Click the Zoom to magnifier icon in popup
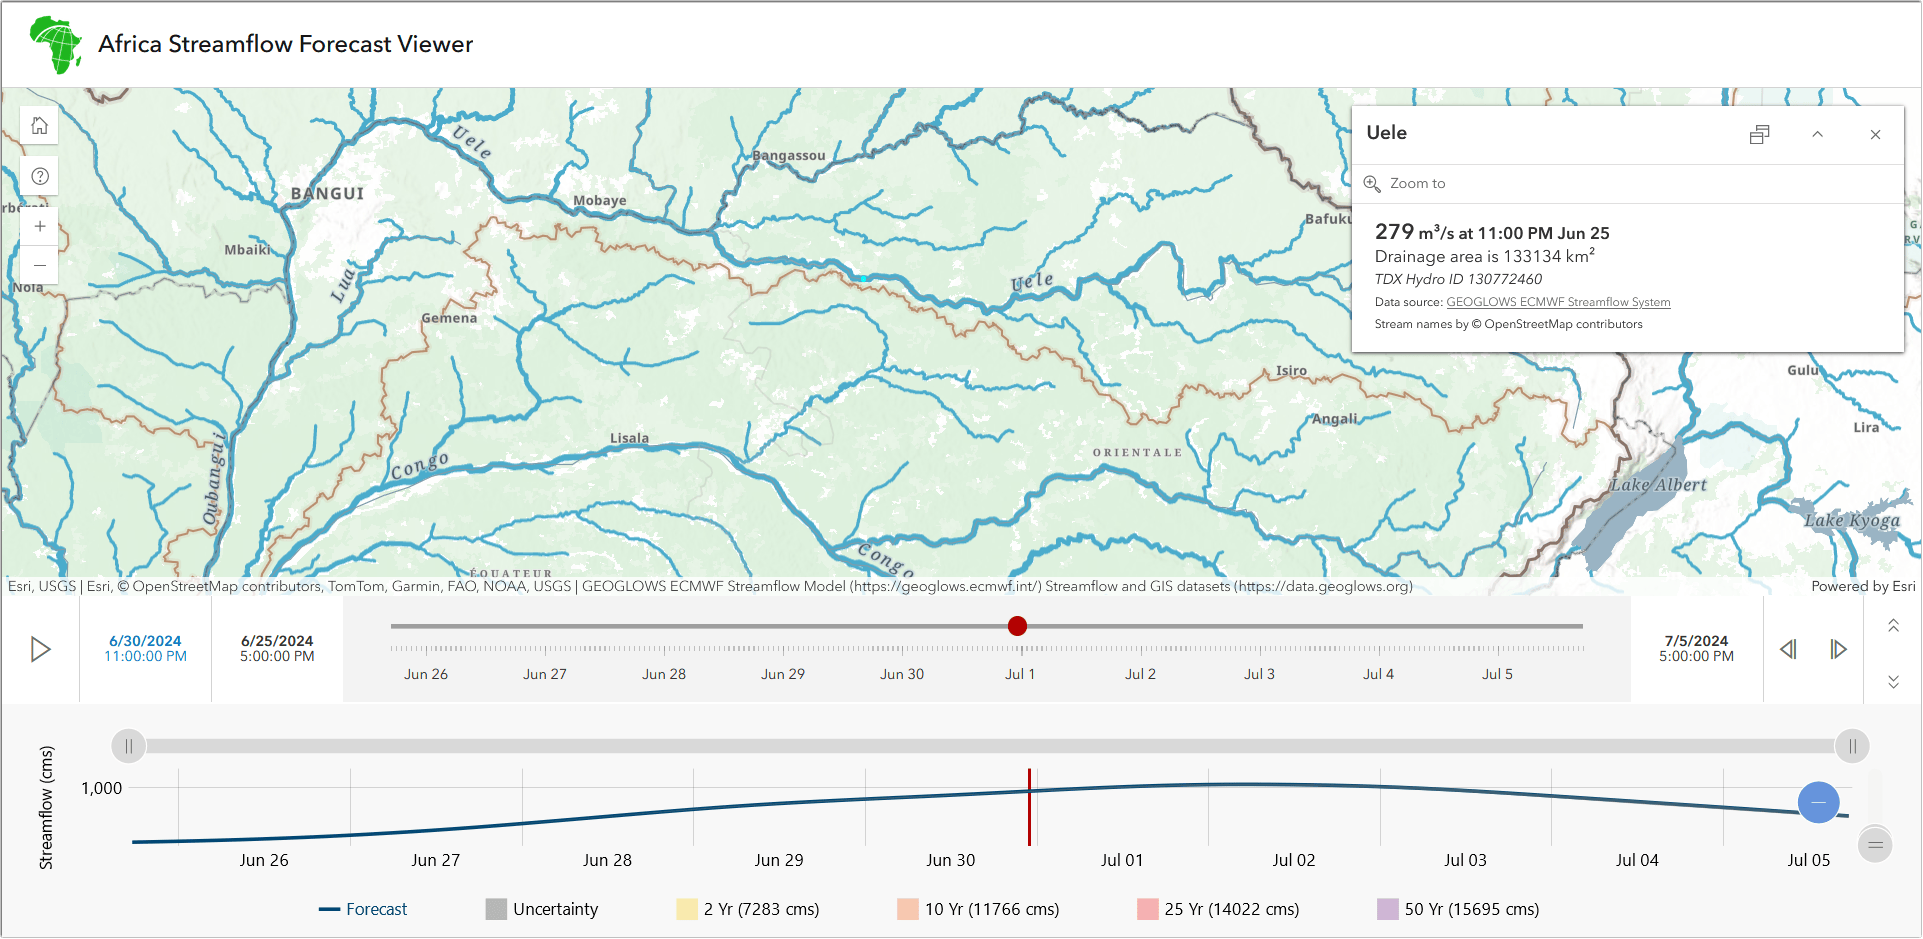Screen dimensions: 1923x939 [1374, 183]
